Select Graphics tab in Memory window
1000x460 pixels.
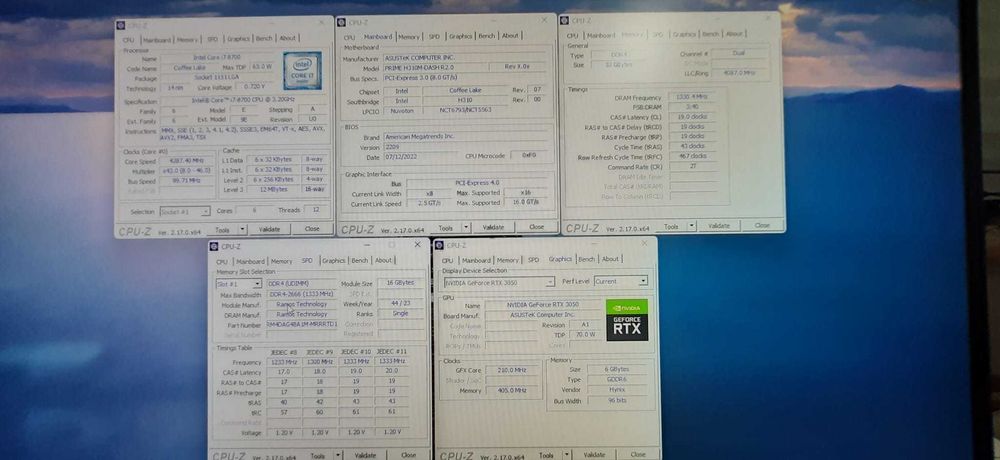(x=684, y=34)
